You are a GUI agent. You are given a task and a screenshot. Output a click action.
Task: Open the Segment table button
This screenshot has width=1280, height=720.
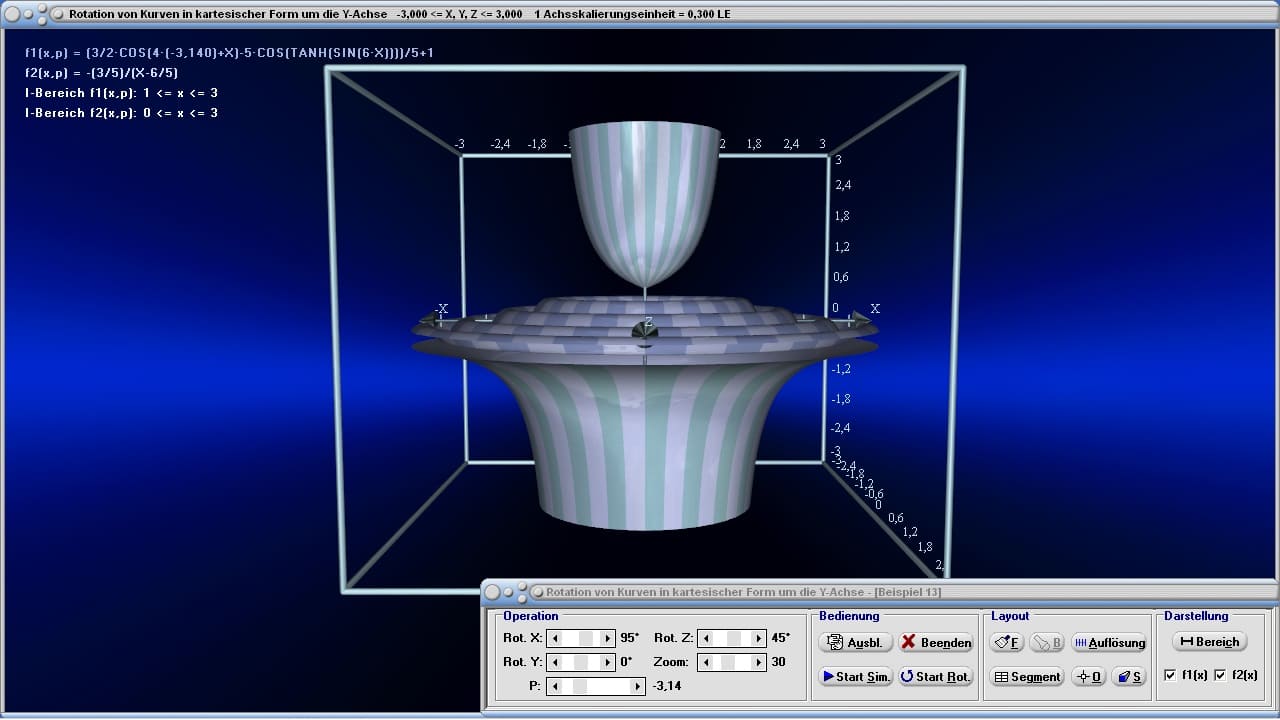(x=1026, y=676)
